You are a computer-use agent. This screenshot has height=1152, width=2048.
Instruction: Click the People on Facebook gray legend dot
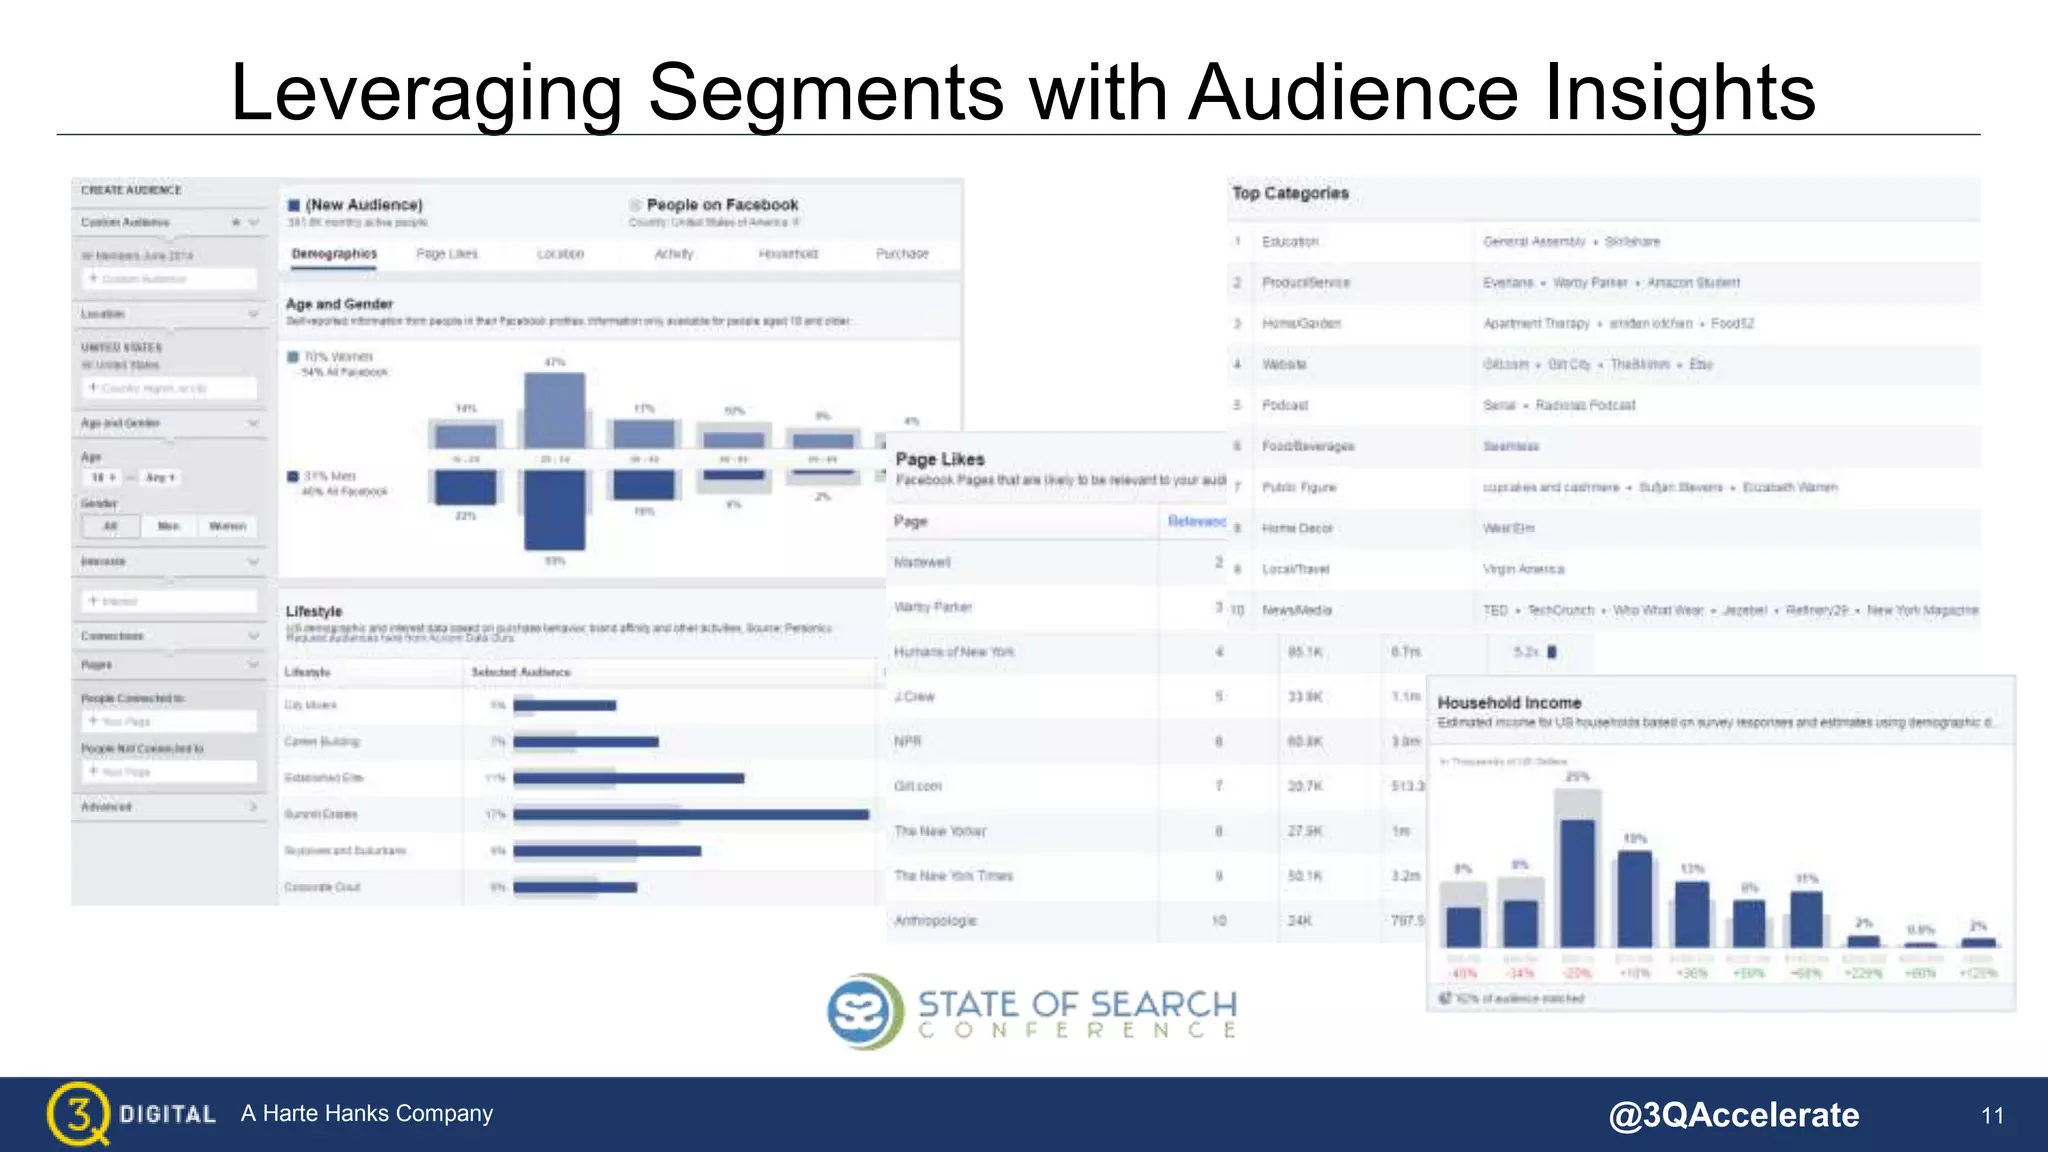tap(635, 205)
